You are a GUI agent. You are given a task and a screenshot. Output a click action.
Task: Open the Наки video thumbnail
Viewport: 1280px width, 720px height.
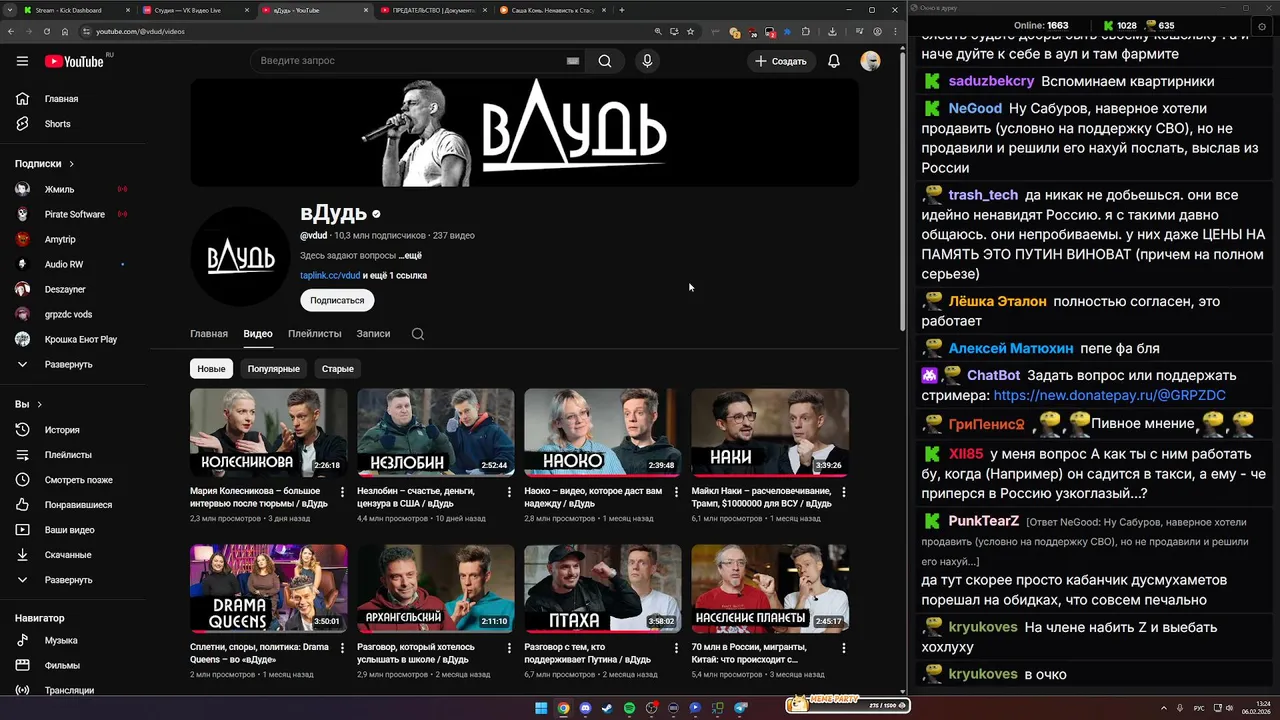pos(769,432)
